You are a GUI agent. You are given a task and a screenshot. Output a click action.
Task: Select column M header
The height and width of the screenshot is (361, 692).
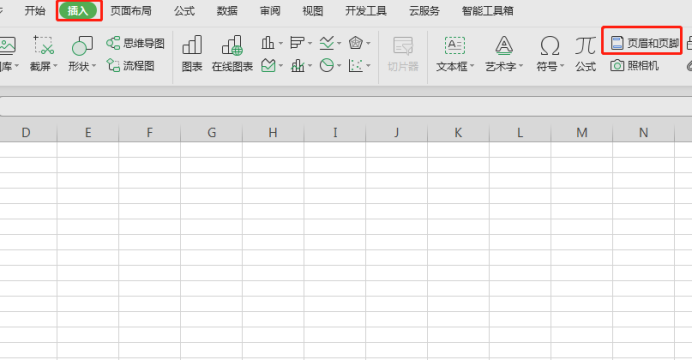[582, 132]
